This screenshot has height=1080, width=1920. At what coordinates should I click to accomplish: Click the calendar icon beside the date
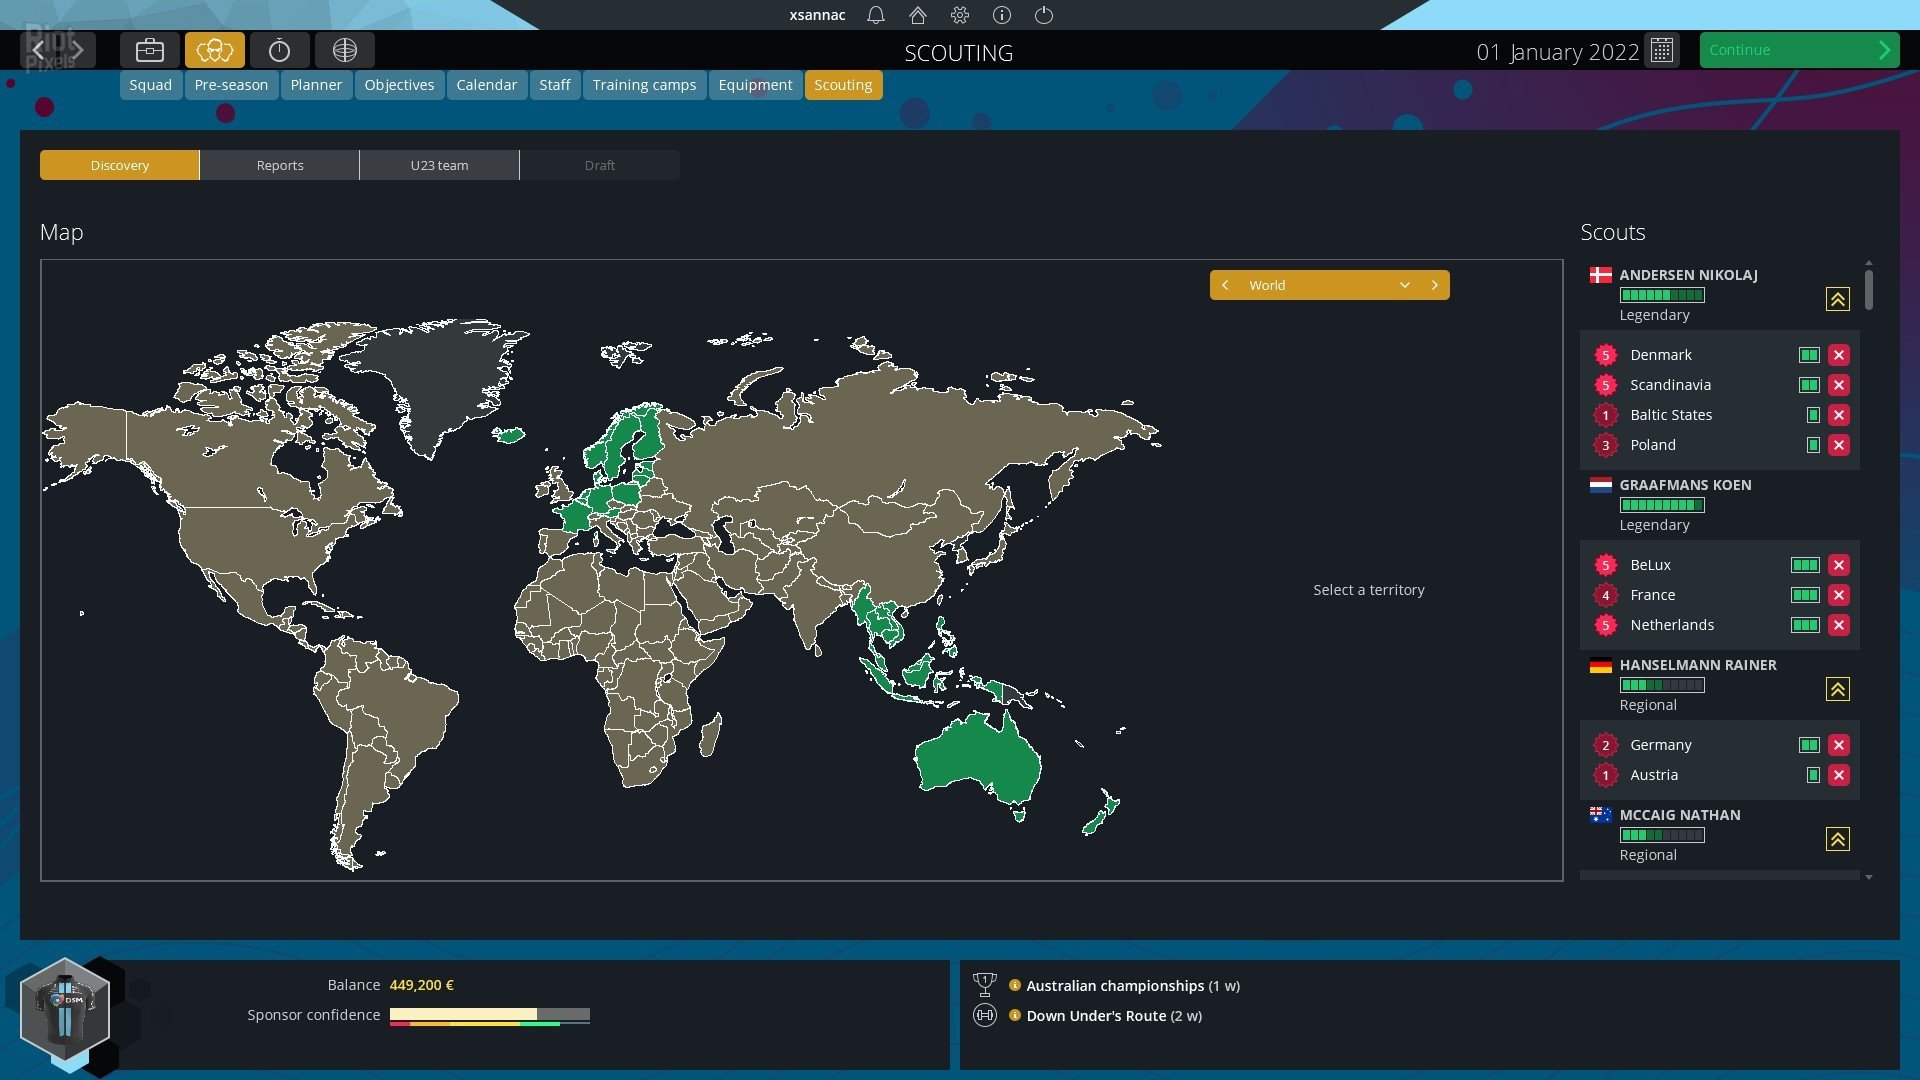pyautogui.click(x=1662, y=51)
